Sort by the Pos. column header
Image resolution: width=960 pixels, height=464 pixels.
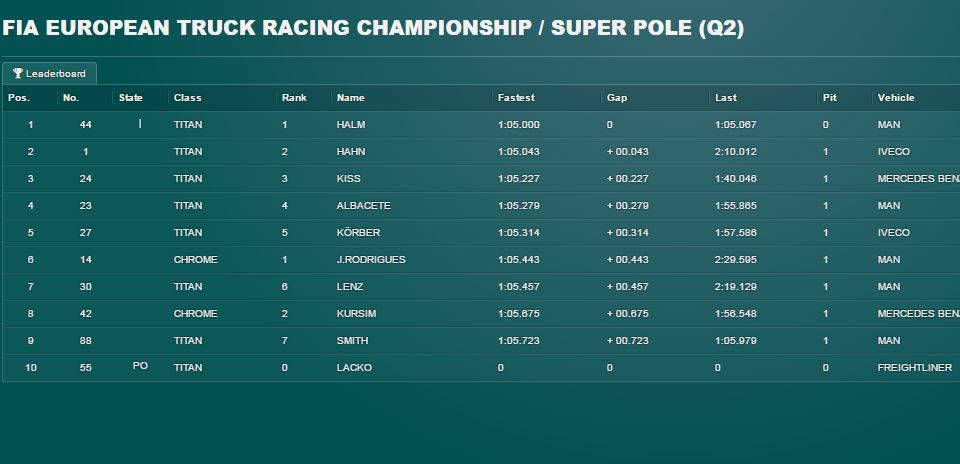click(x=19, y=98)
